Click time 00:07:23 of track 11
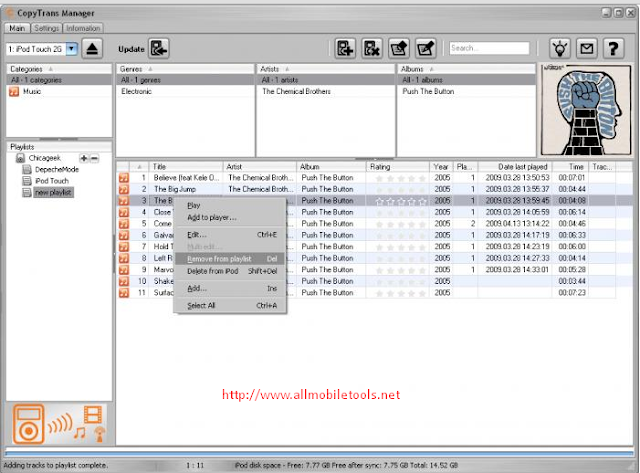 click(572, 293)
